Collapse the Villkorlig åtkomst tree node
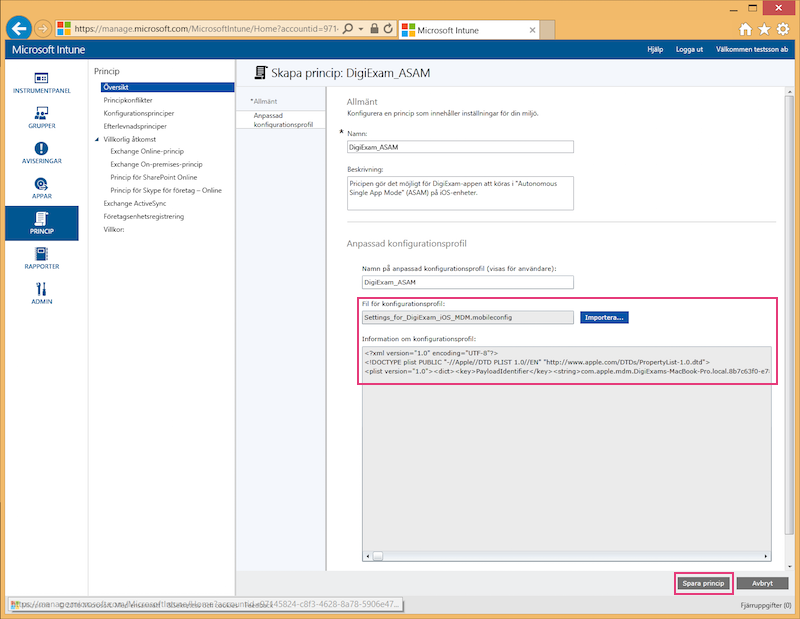 click(x=97, y=139)
